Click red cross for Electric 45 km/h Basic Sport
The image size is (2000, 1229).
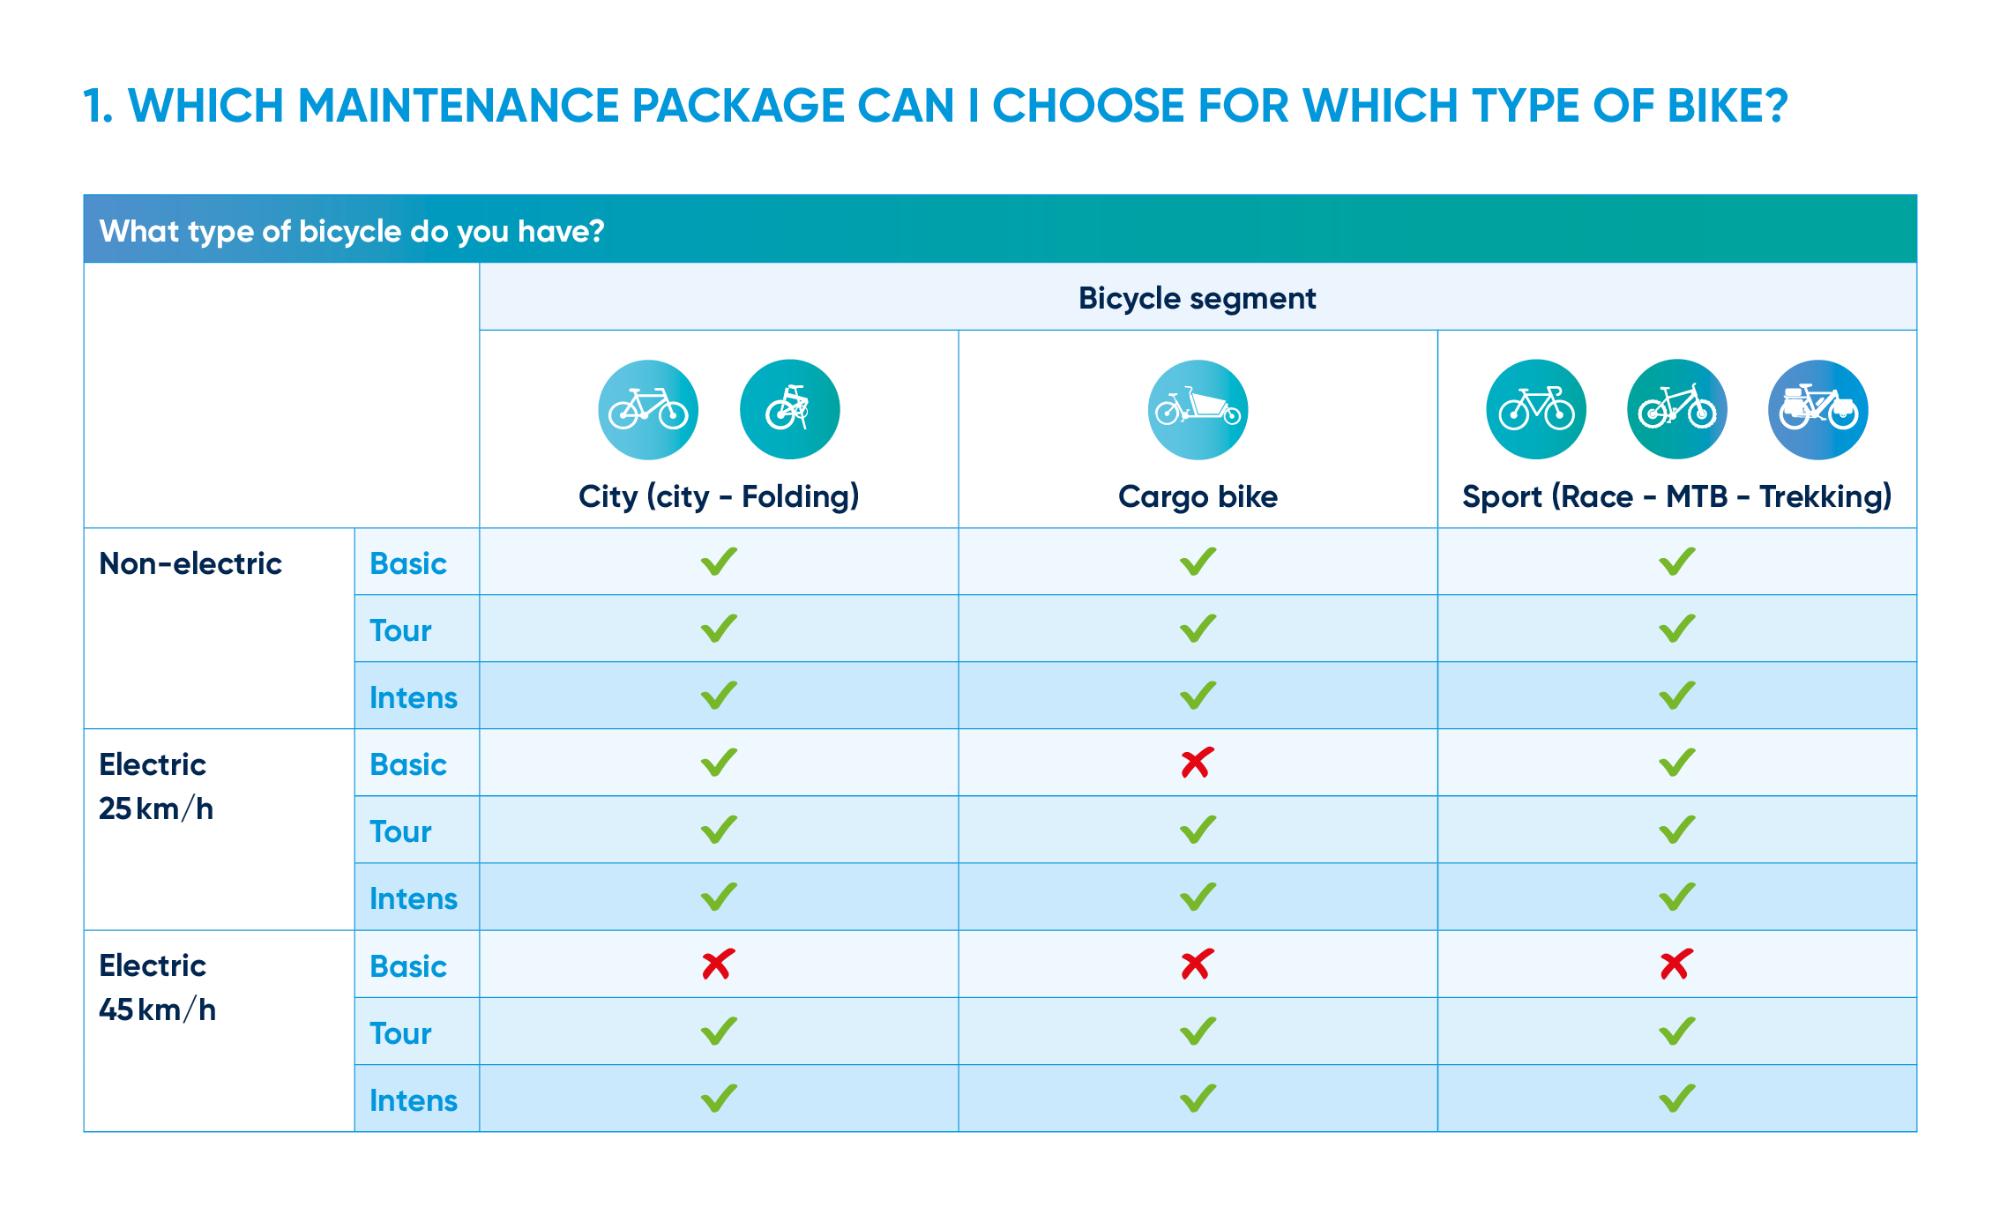(x=1676, y=964)
